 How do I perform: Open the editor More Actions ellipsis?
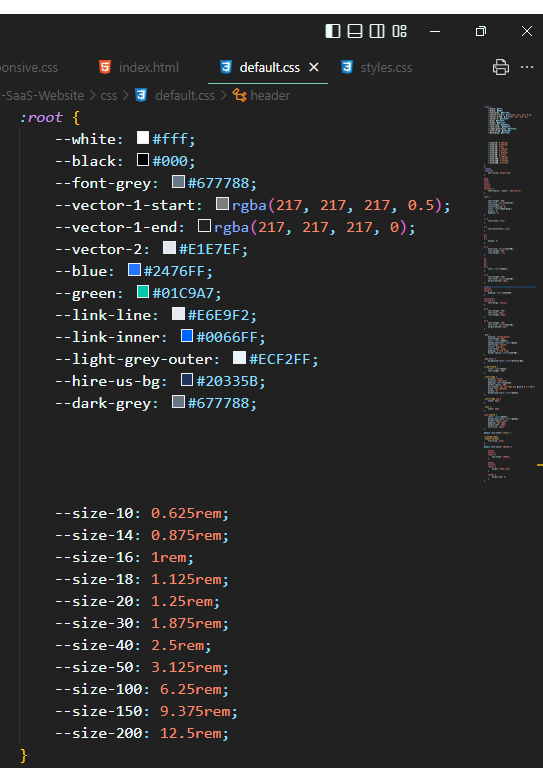(x=527, y=67)
